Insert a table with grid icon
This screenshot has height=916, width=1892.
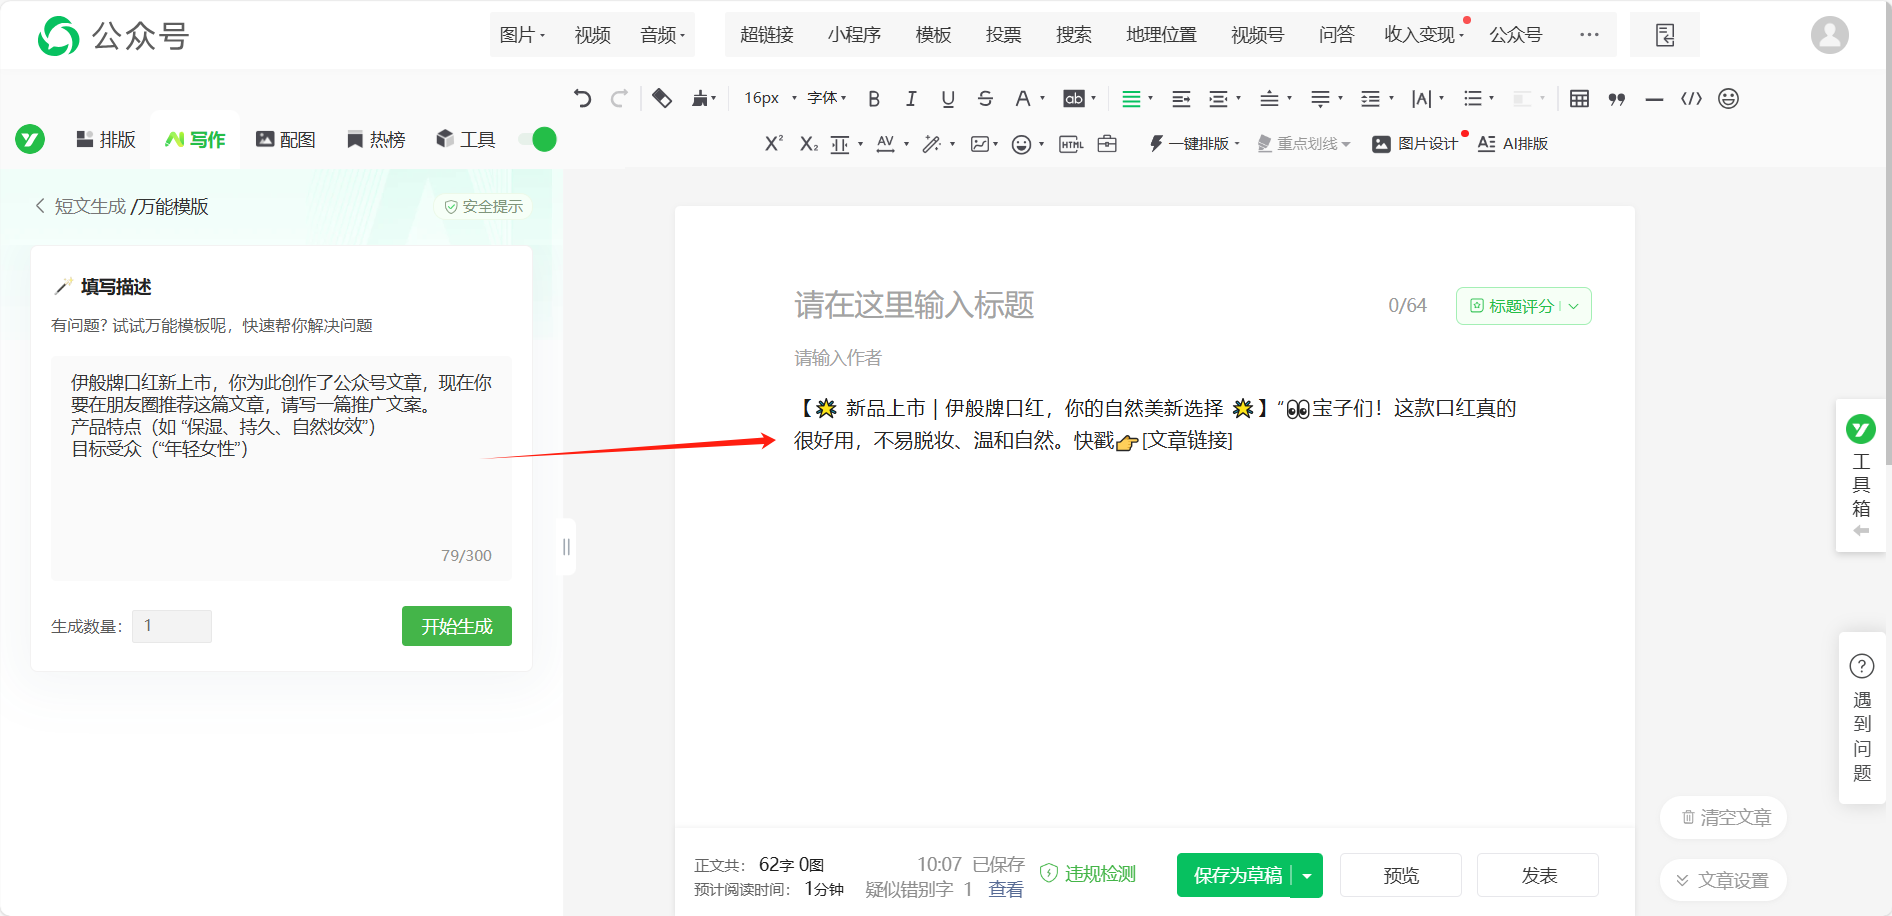click(x=1579, y=98)
